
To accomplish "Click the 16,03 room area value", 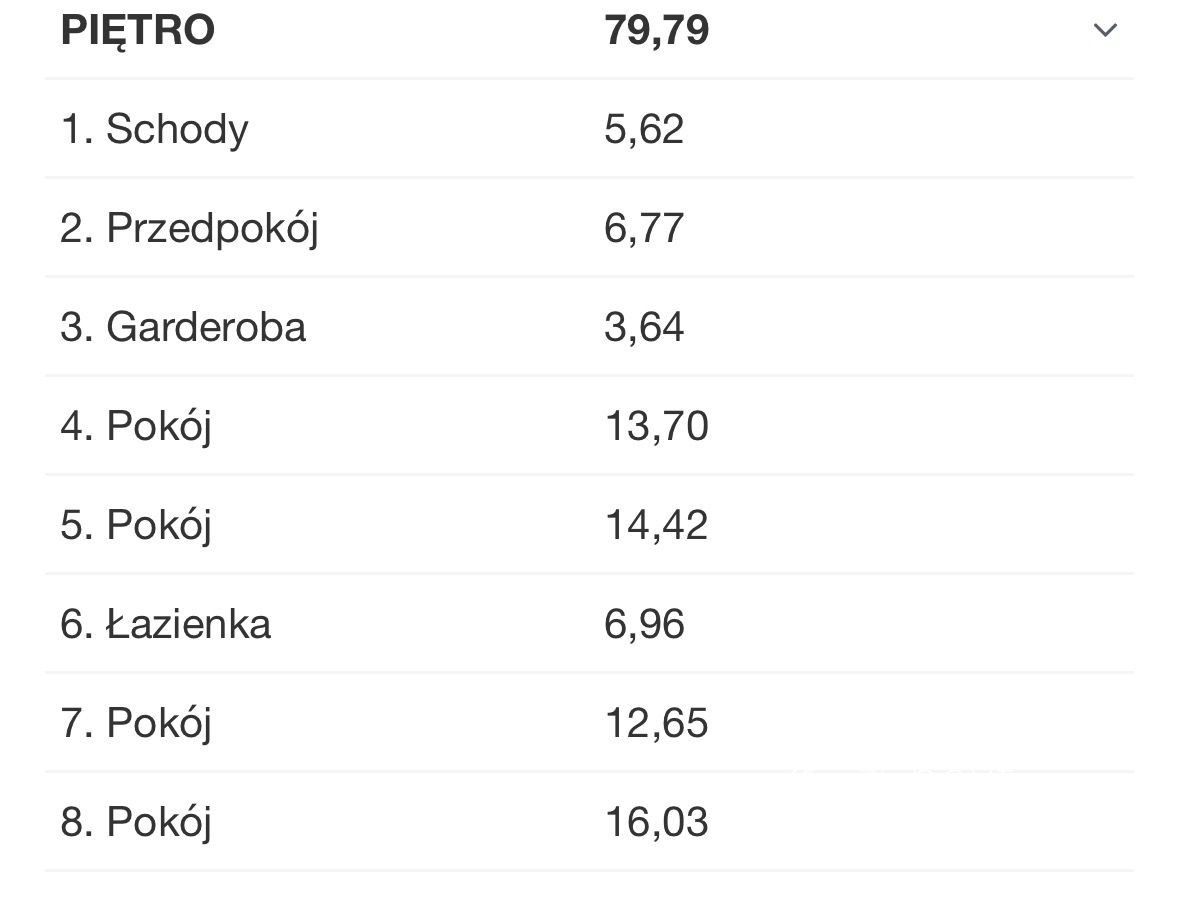I will [657, 823].
